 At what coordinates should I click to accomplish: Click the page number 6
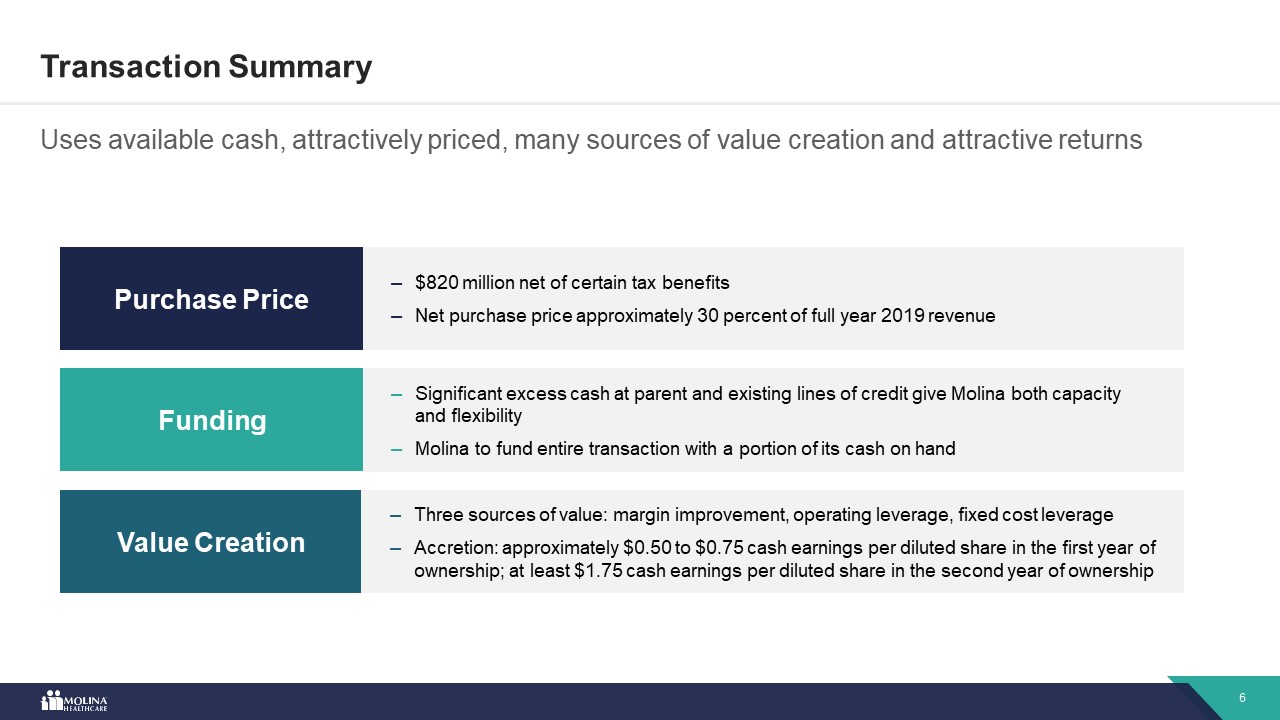[x=1242, y=697]
